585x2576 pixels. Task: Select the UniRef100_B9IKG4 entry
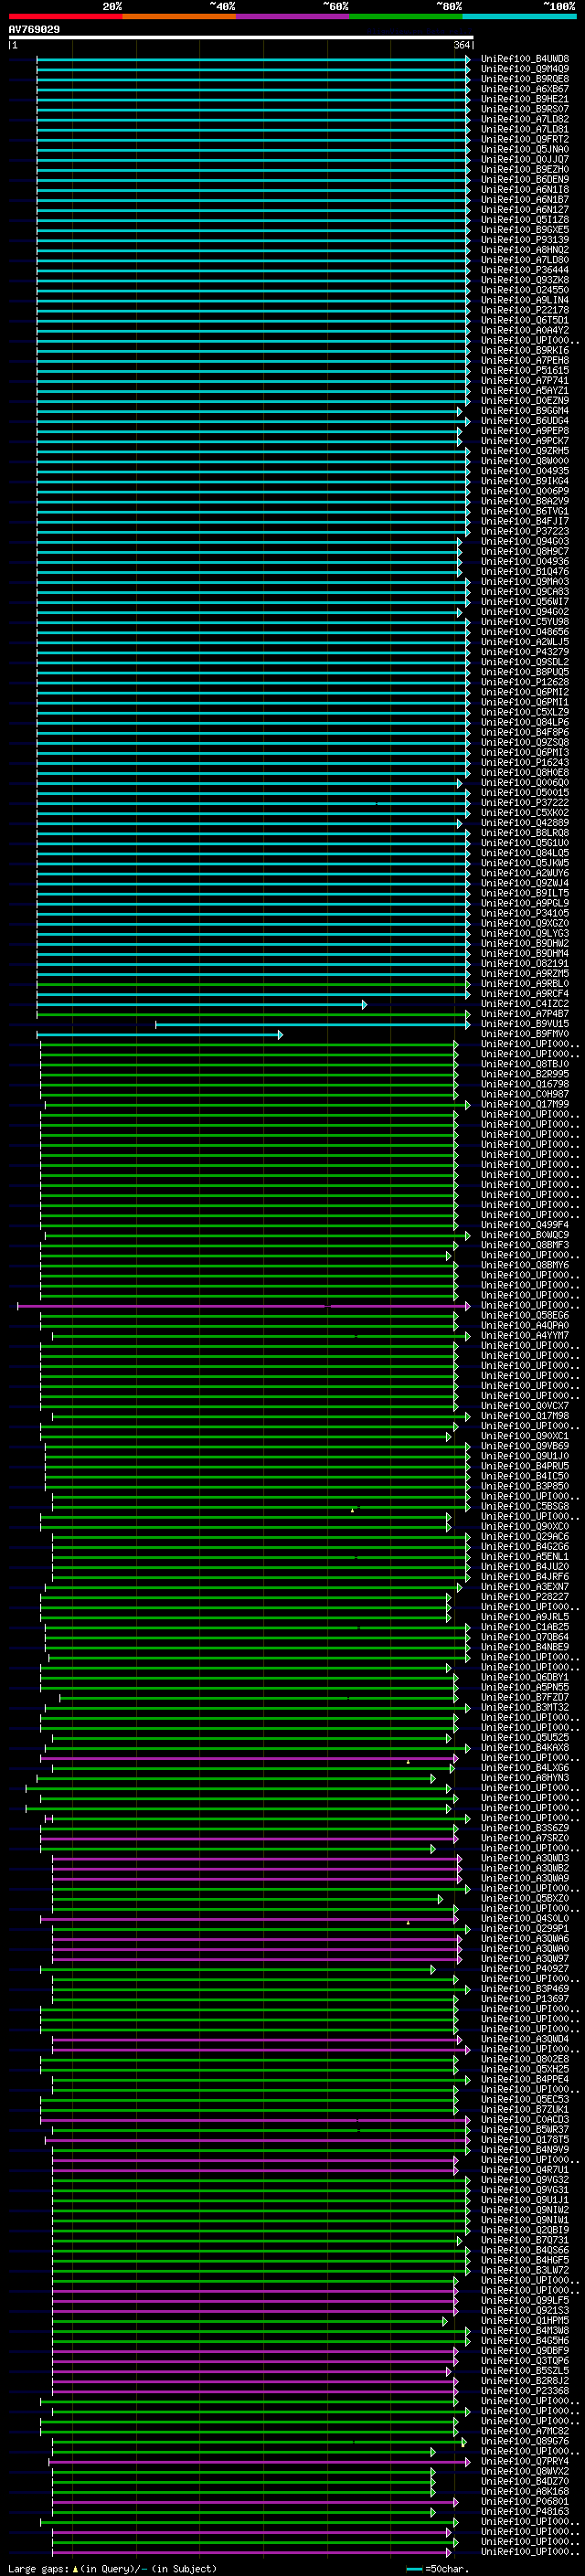[525, 481]
